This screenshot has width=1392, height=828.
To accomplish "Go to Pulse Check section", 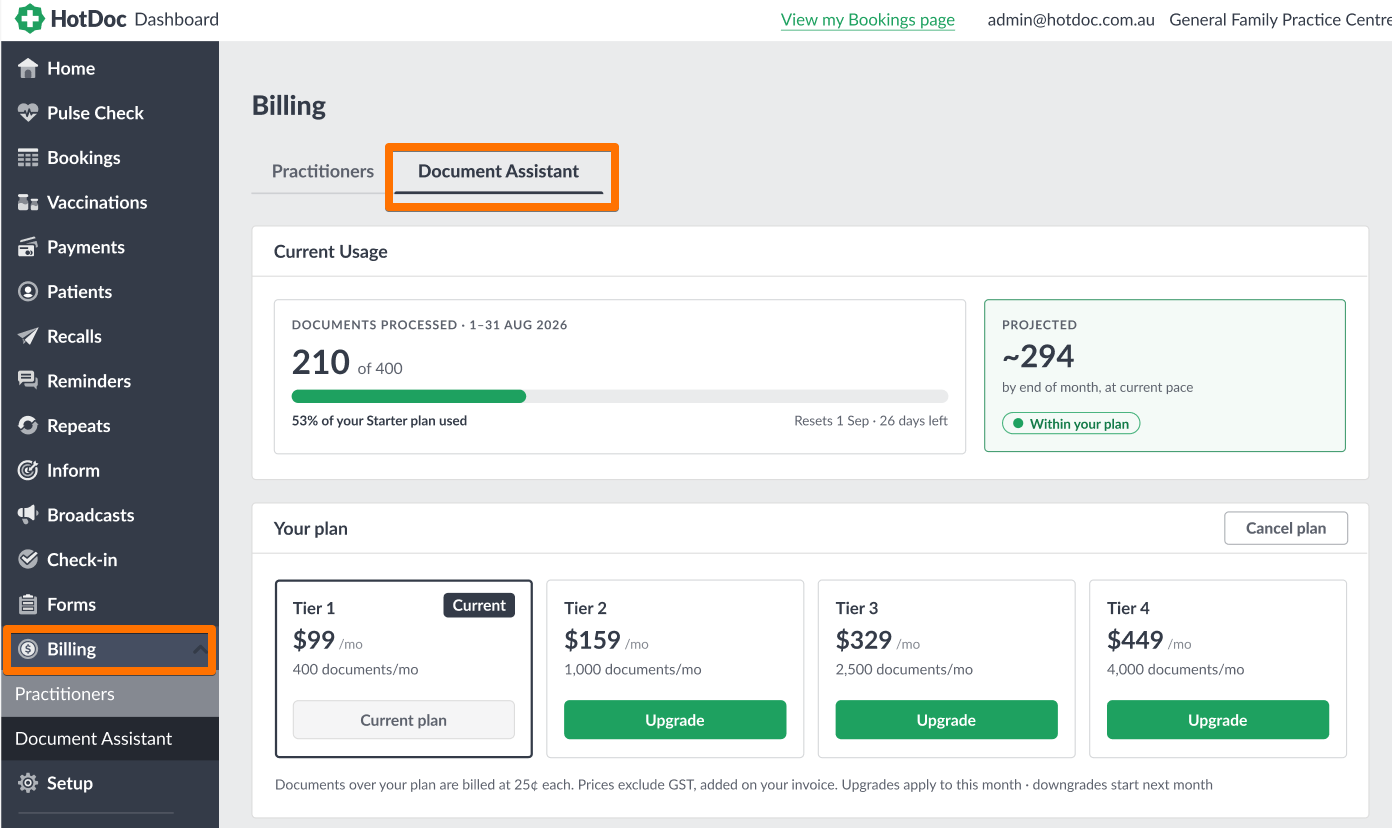I will click(x=109, y=113).
